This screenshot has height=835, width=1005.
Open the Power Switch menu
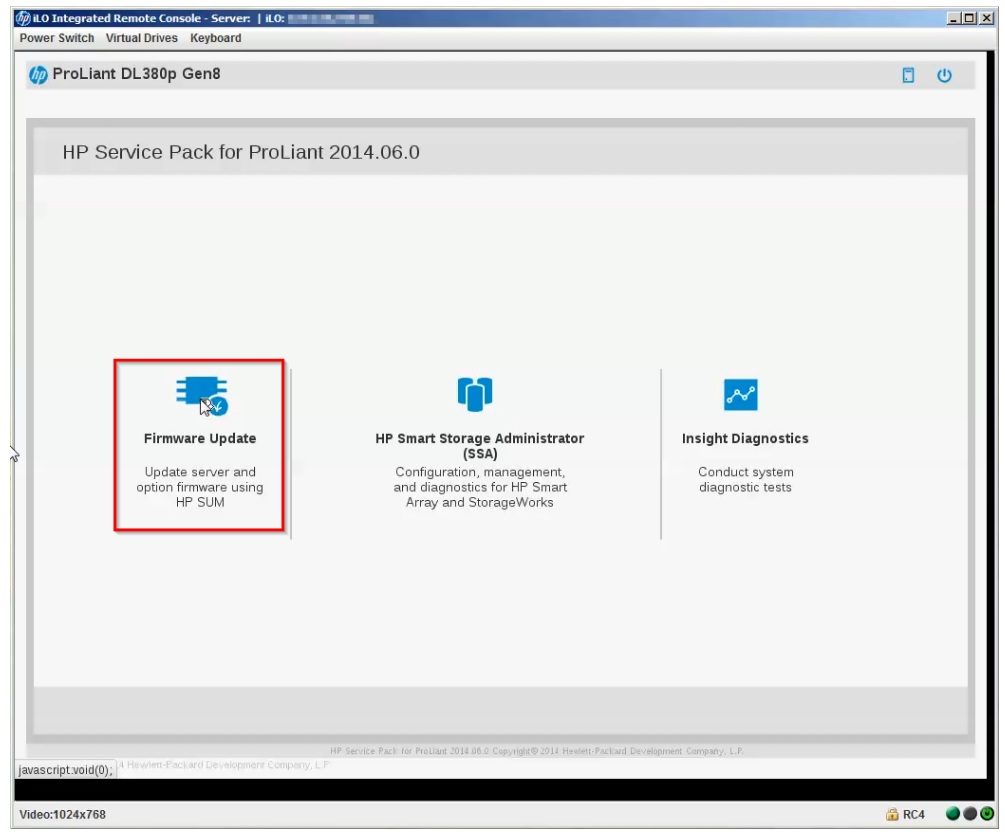pos(57,38)
